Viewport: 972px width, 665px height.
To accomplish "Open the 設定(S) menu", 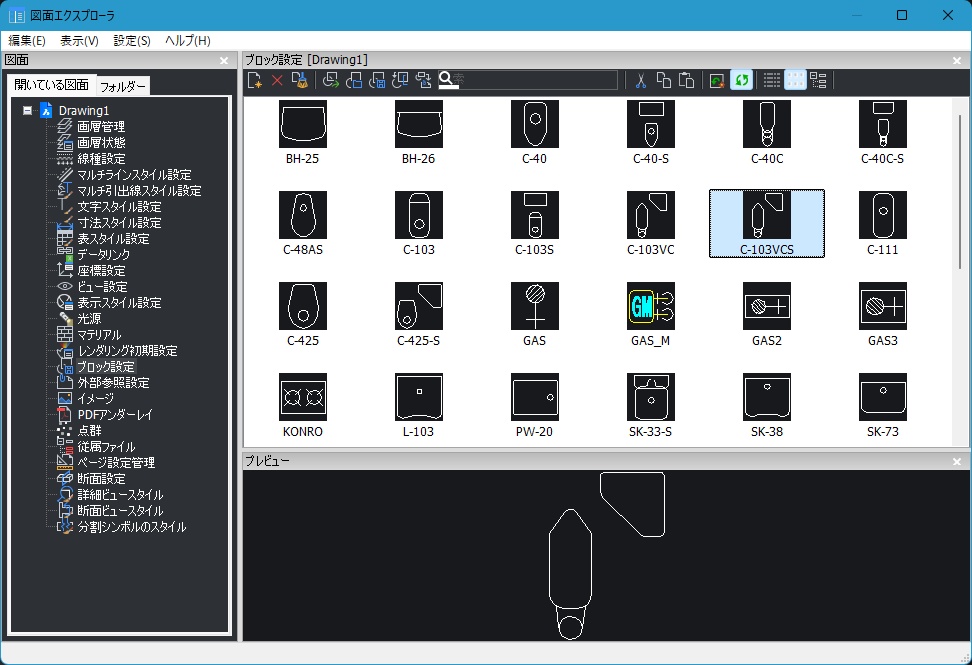I will point(132,41).
